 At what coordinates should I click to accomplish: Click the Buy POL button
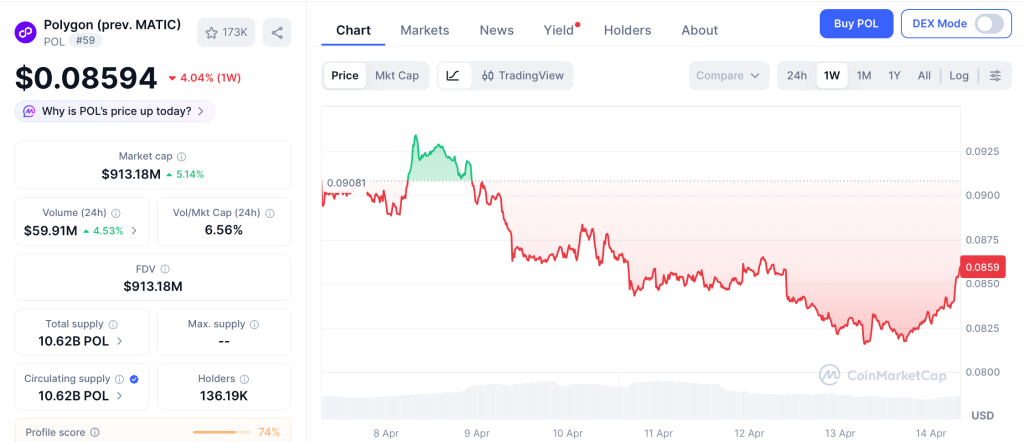click(x=855, y=24)
